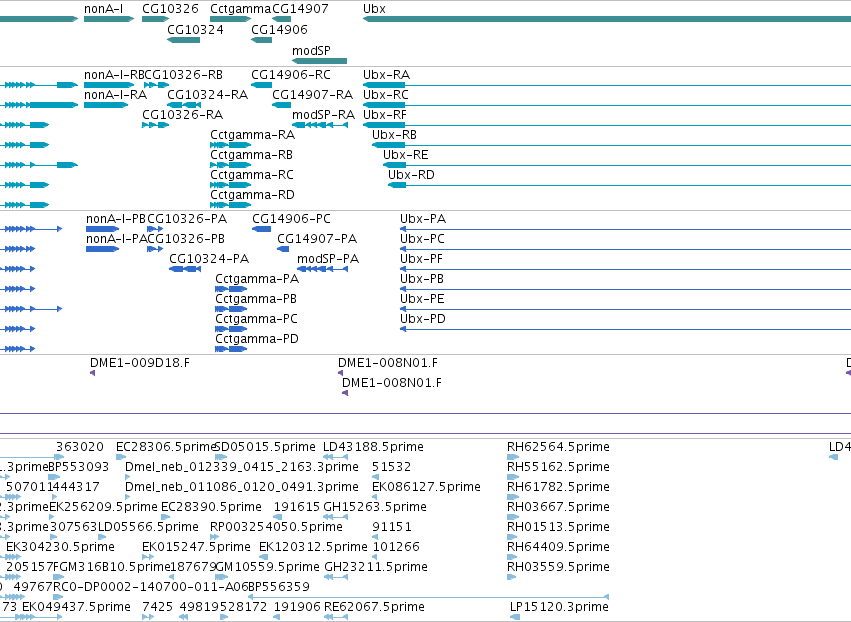Select Cctgamma-RC transcript label
The width and height of the screenshot is (851, 622).
click(252, 175)
